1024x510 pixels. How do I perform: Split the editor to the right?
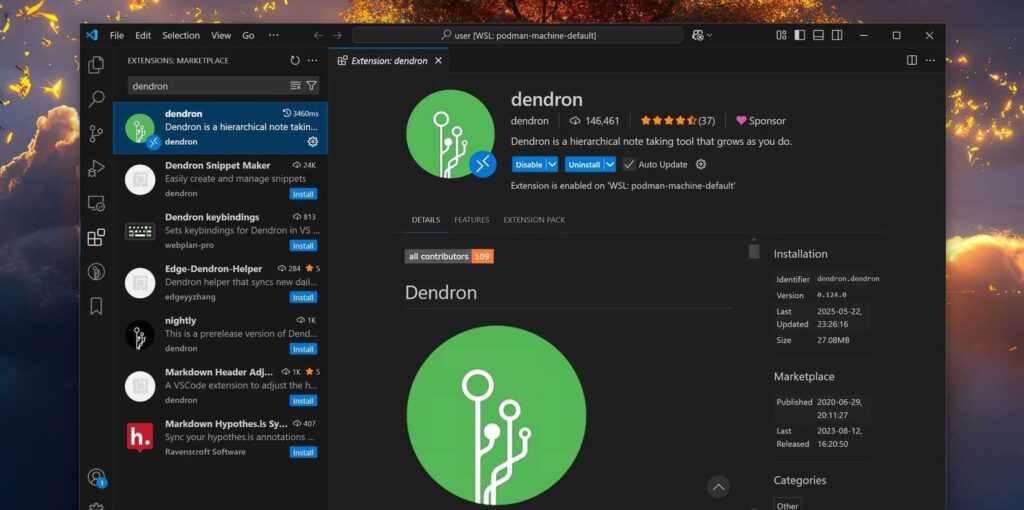click(912, 60)
